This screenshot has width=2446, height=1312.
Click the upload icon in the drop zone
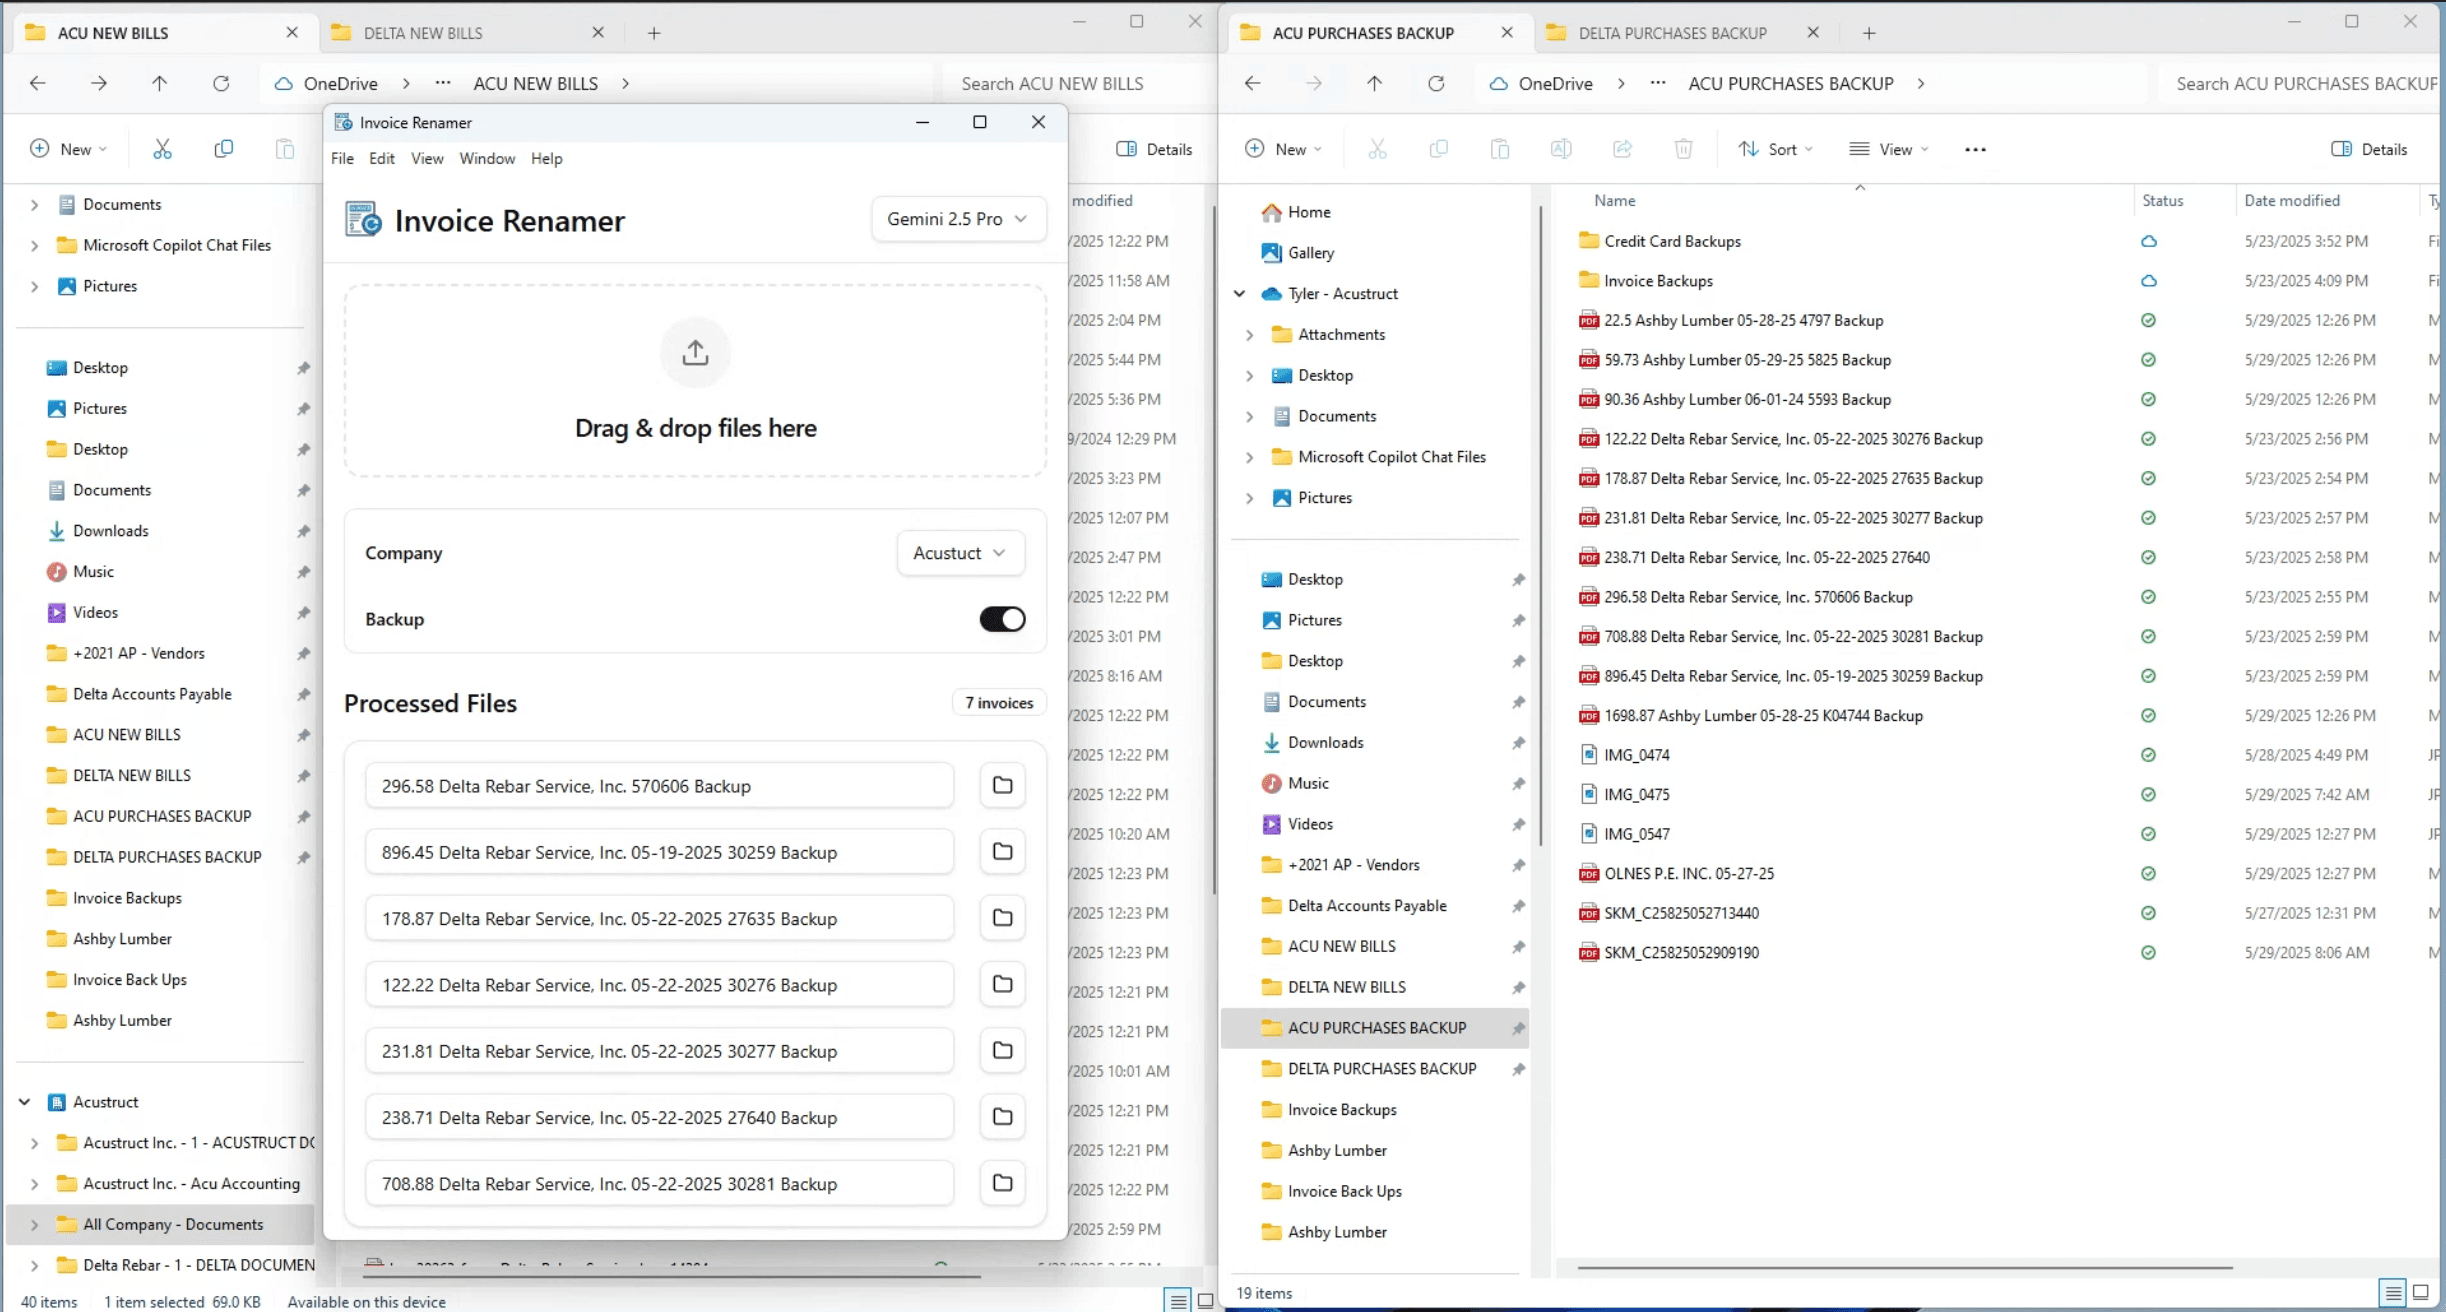pos(695,352)
